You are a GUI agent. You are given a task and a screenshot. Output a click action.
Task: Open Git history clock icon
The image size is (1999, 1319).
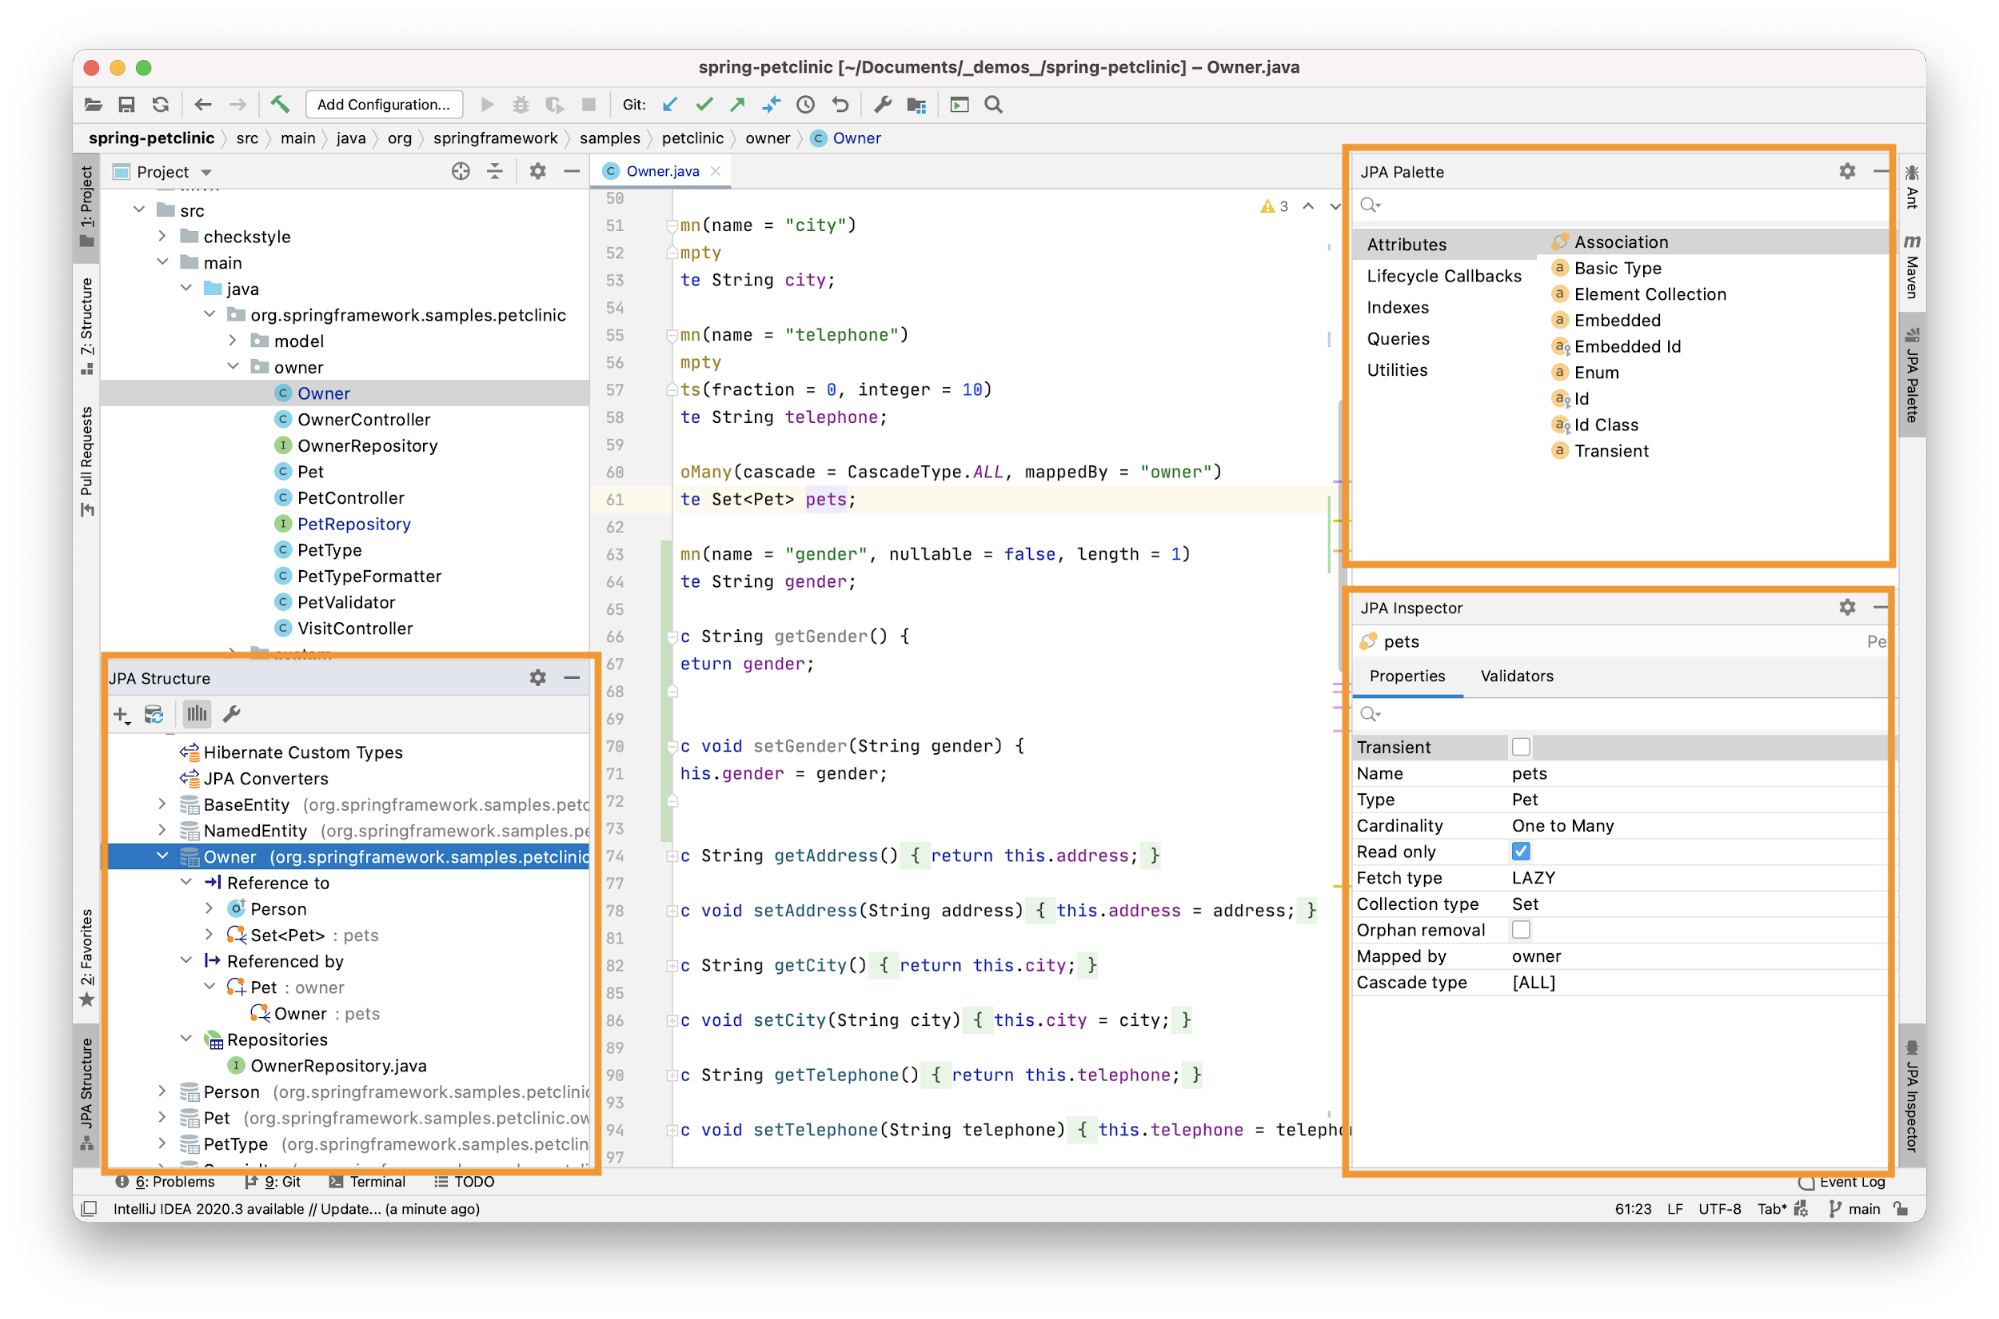click(x=806, y=104)
